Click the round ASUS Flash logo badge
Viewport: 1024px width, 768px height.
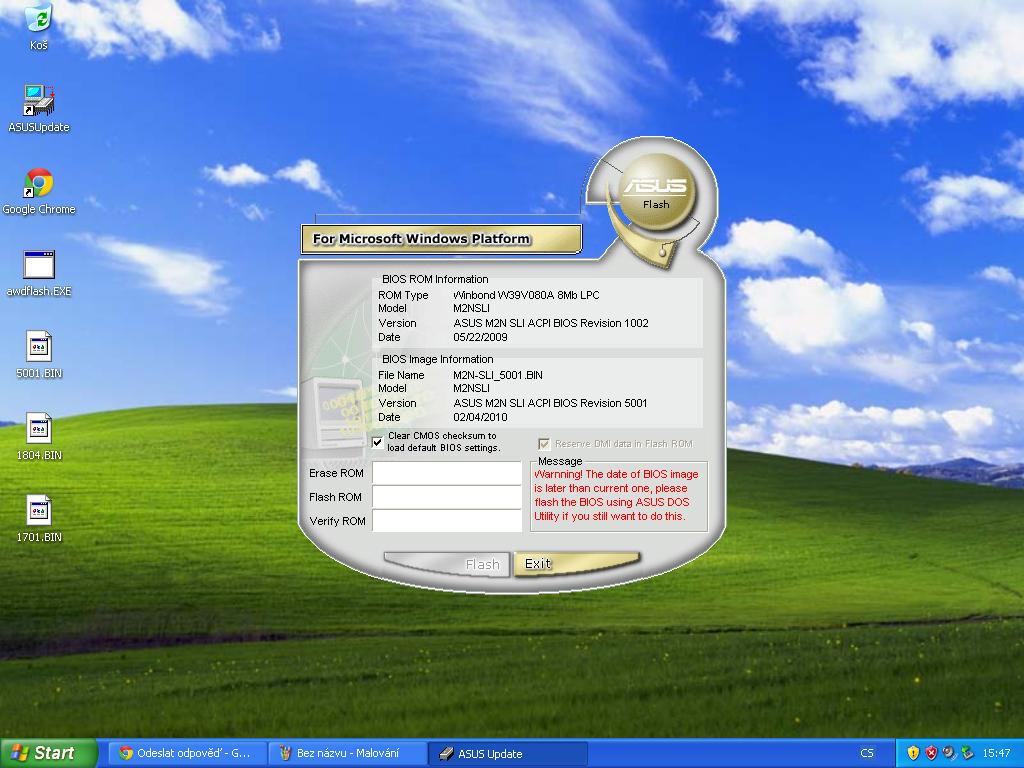pyautogui.click(x=656, y=191)
